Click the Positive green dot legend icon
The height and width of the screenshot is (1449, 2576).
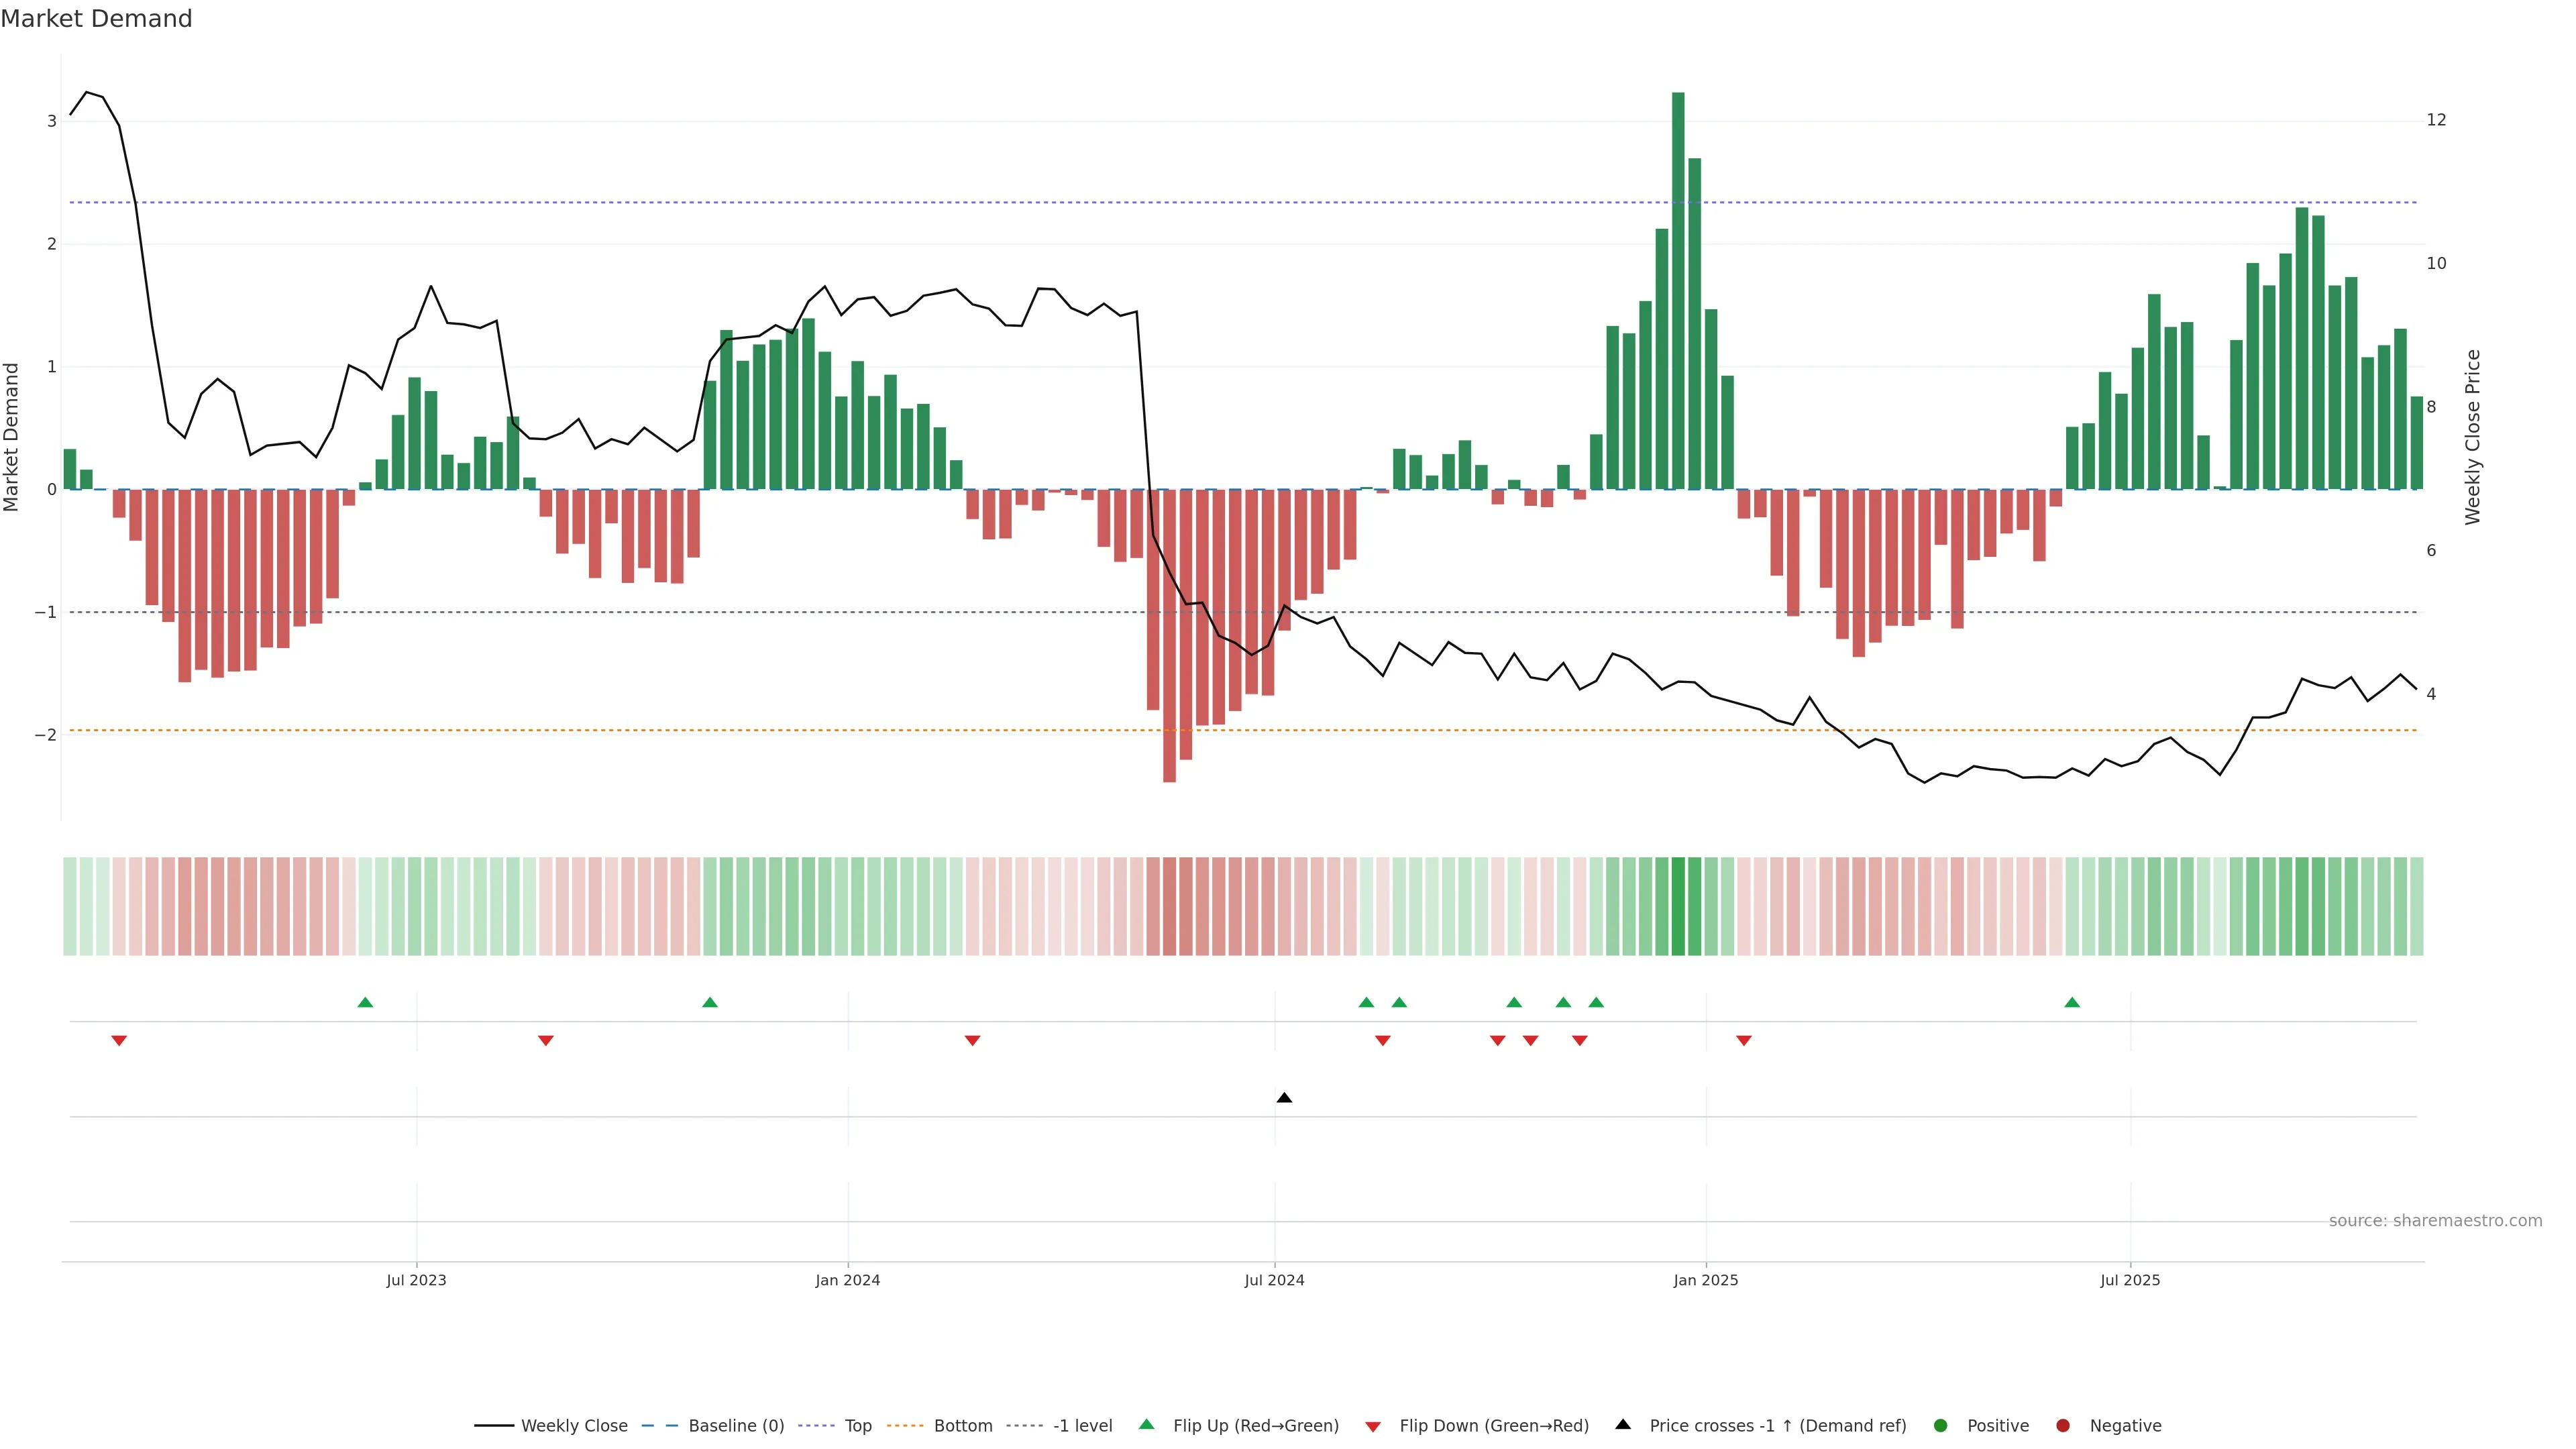(1941, 1426)
